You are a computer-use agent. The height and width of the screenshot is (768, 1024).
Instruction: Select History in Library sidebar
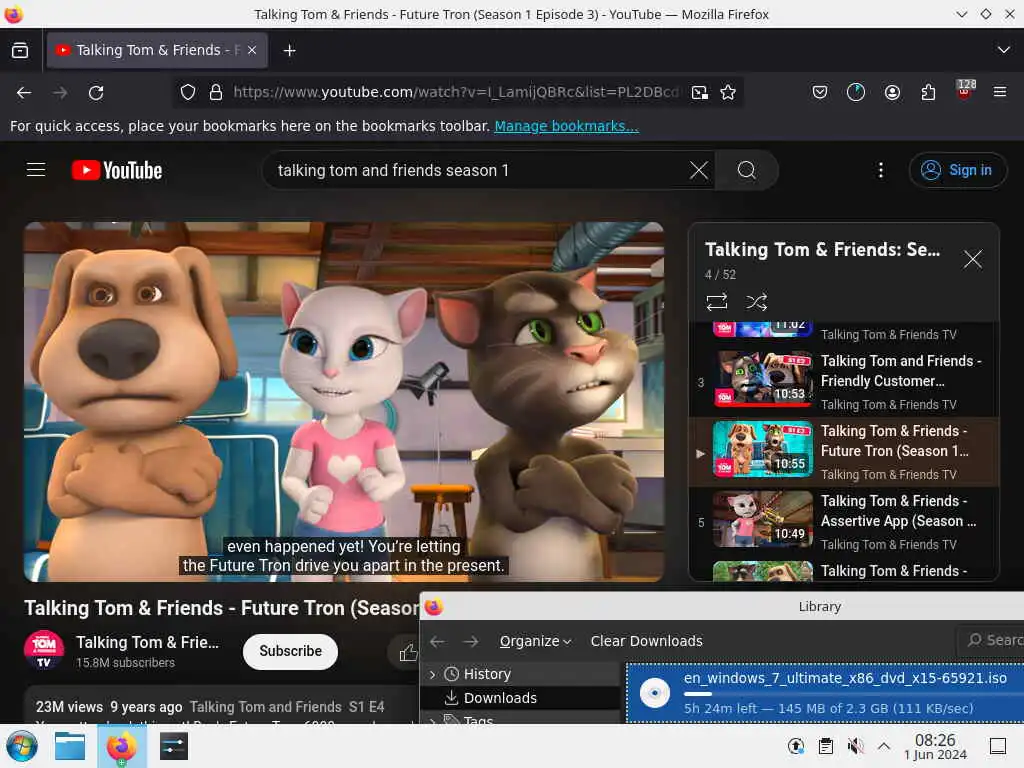tap(487, 674)
